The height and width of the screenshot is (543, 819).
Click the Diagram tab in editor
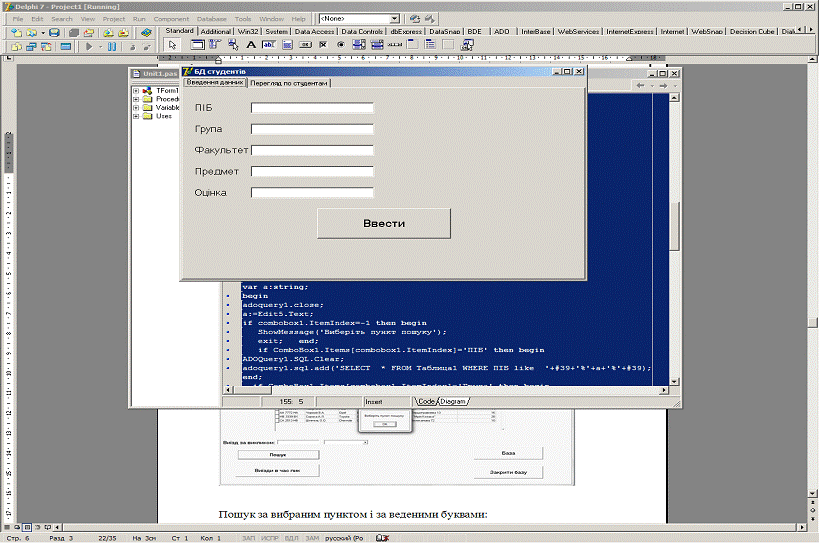(x=453, y=401)
